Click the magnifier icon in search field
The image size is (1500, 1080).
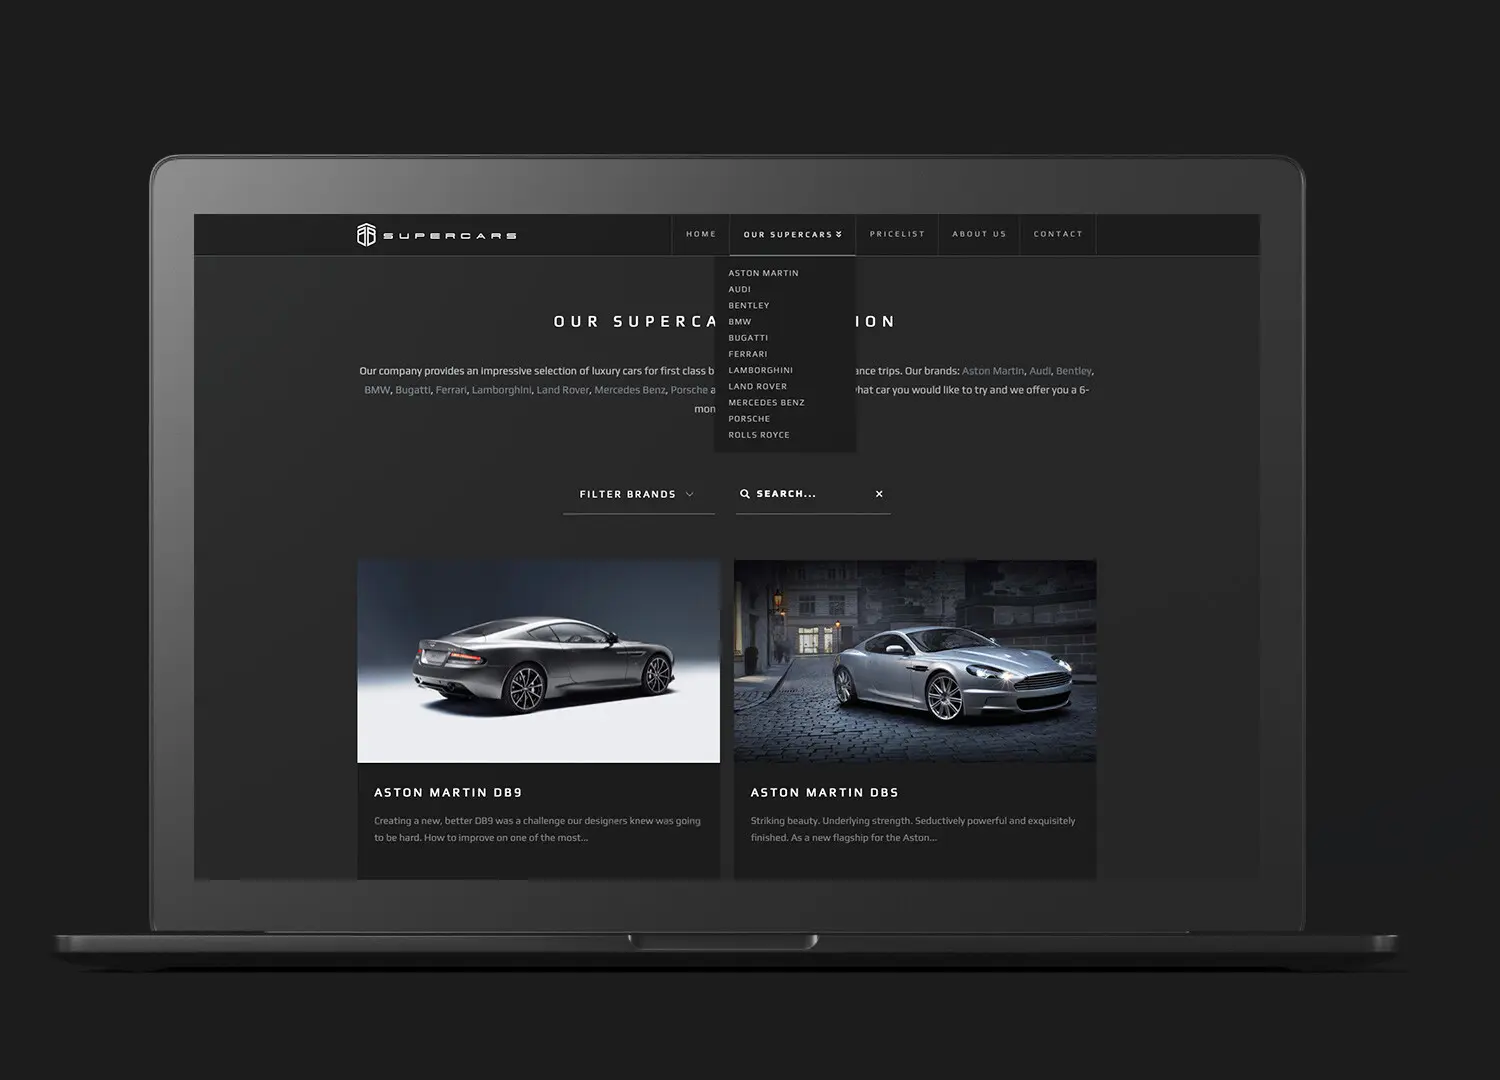click(745, 494)
